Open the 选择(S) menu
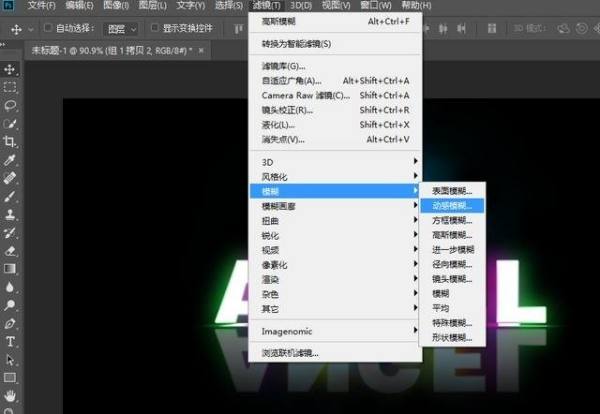The width and height of the screenshot is (600, 414). tap(228, 5)
